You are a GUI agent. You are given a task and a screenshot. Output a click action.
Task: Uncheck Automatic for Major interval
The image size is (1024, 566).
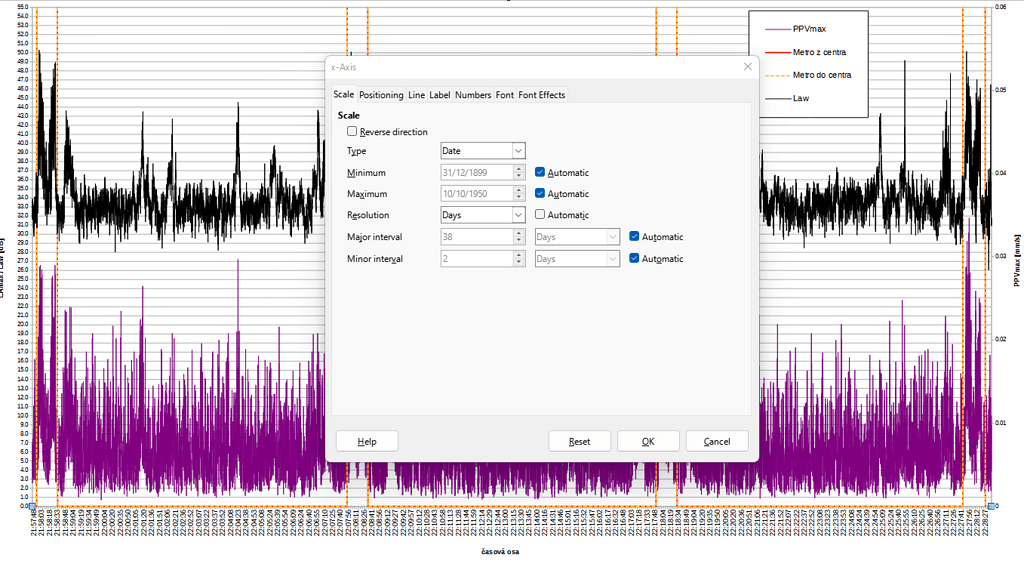[633, 236]
